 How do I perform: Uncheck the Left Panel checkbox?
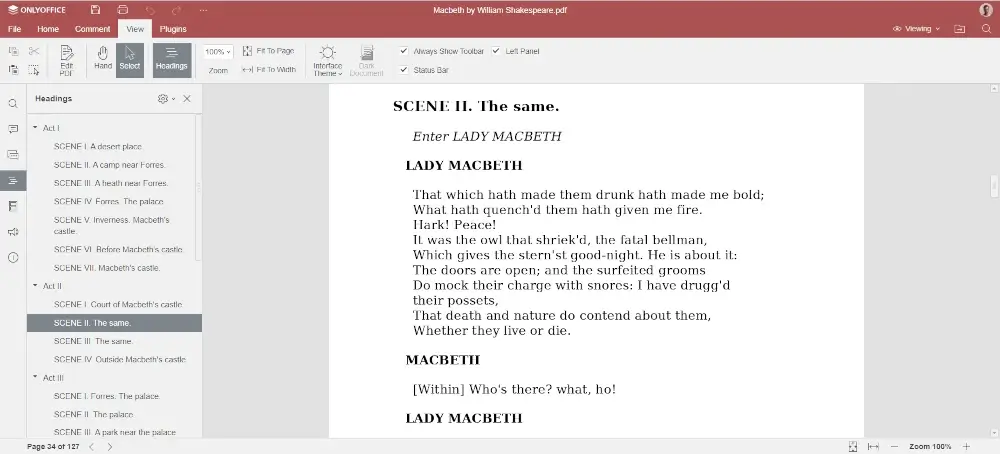(496, 51)
